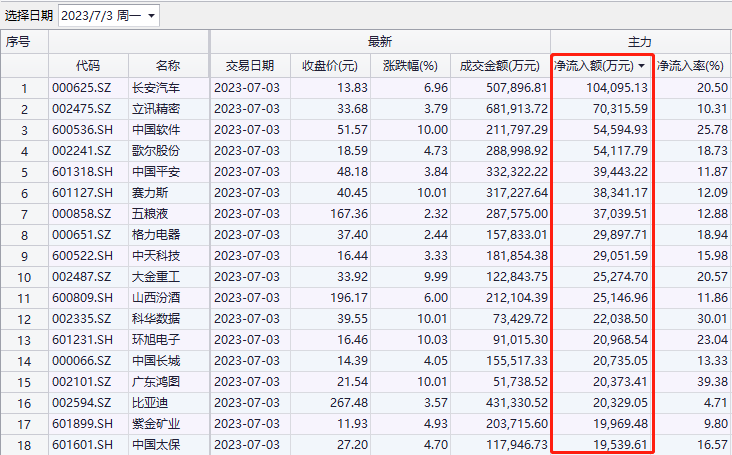Screen dimensions: 732x455
Task: Select the 主力 group header
Action: pyautogui.click(x=640, y=42)
